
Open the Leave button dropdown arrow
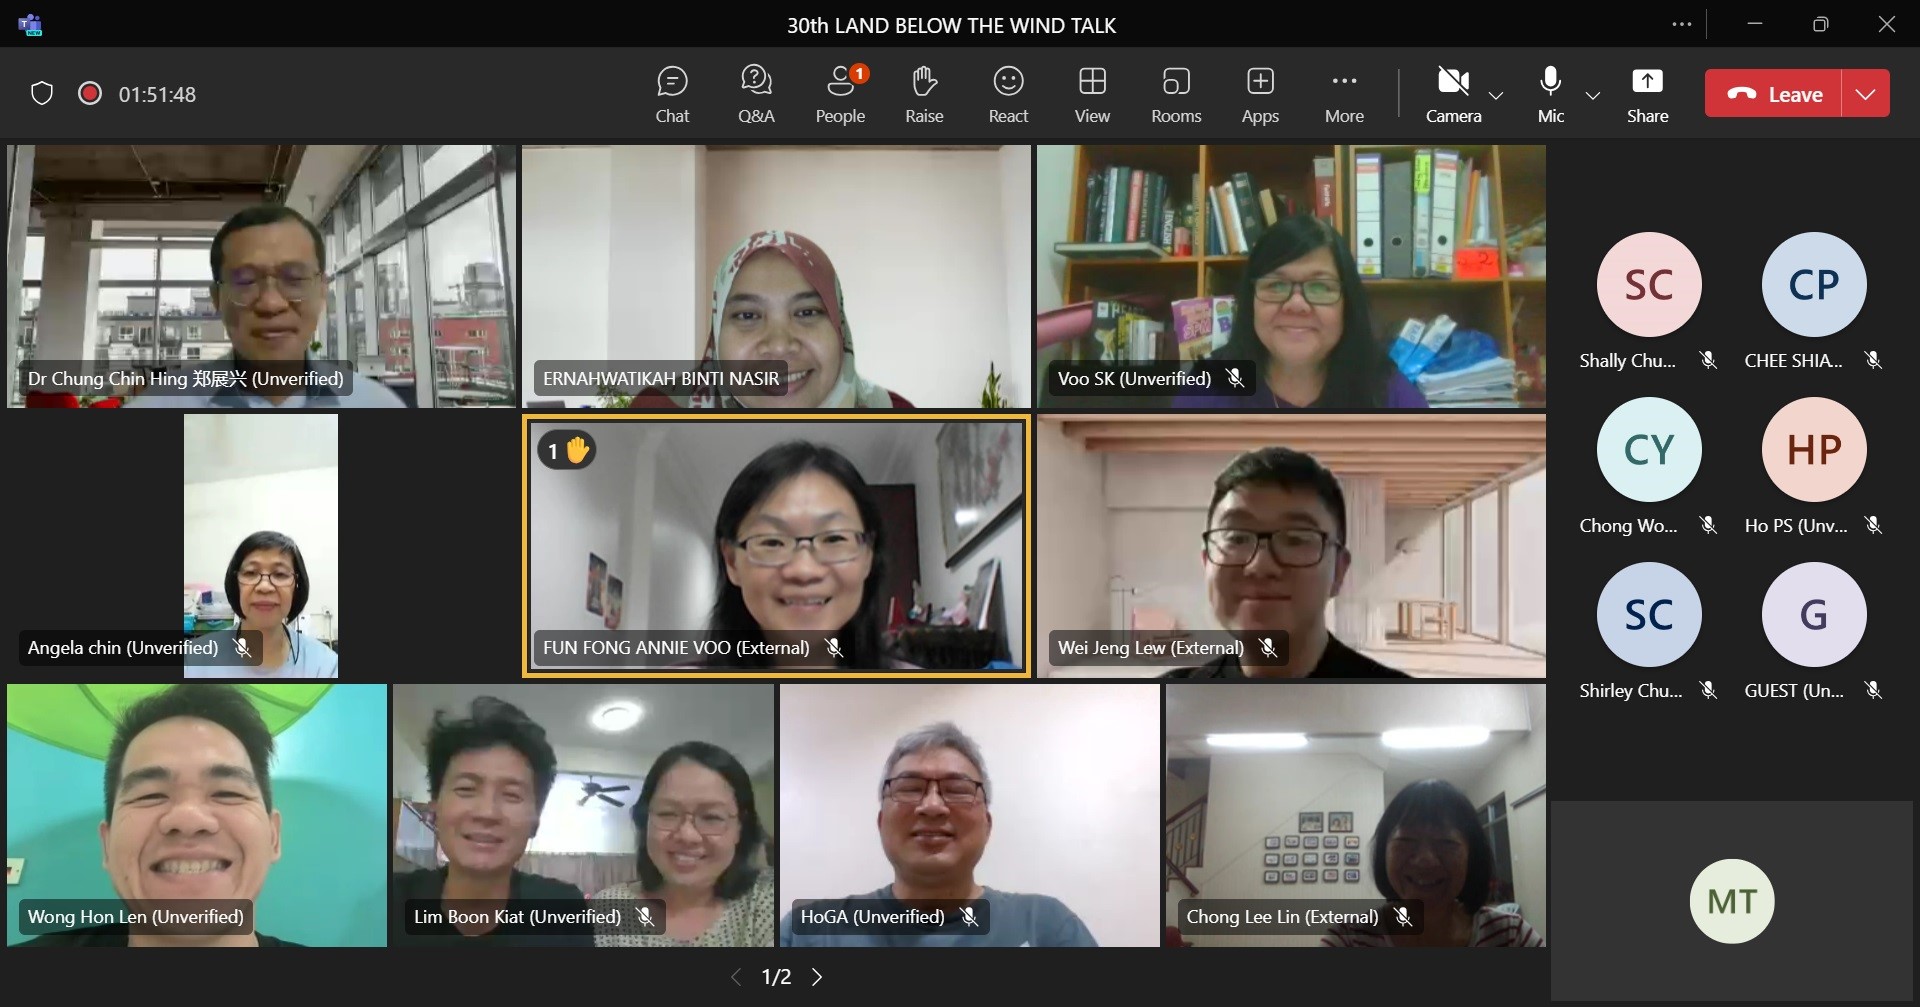(1865, 94)
